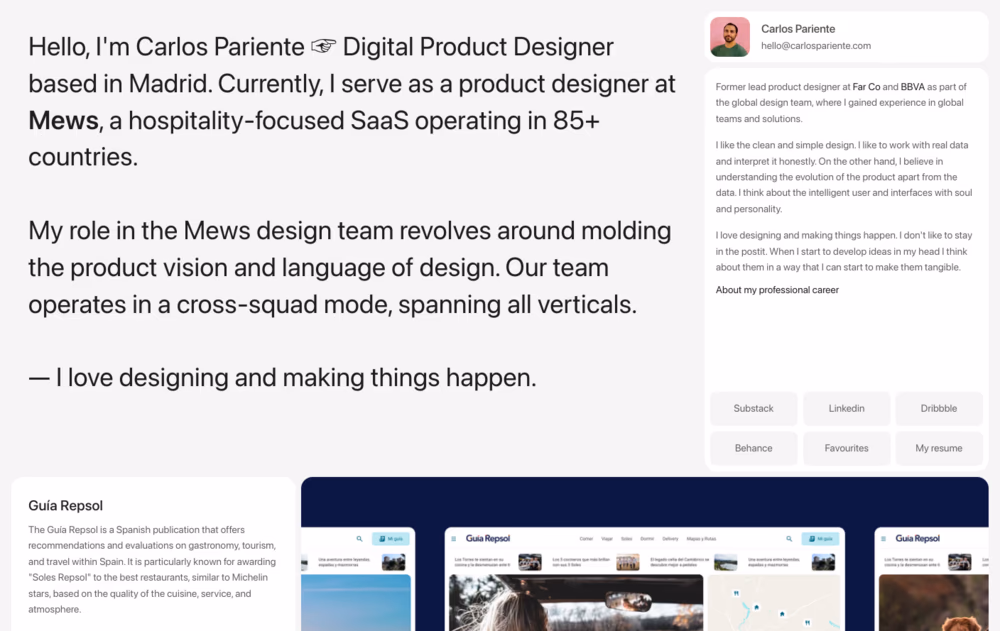Click the Guía Repsol description paragraph
Image resolution: width=1000 pixels, height=631 pixels.
pyautogui.click(x=152, y=569)
